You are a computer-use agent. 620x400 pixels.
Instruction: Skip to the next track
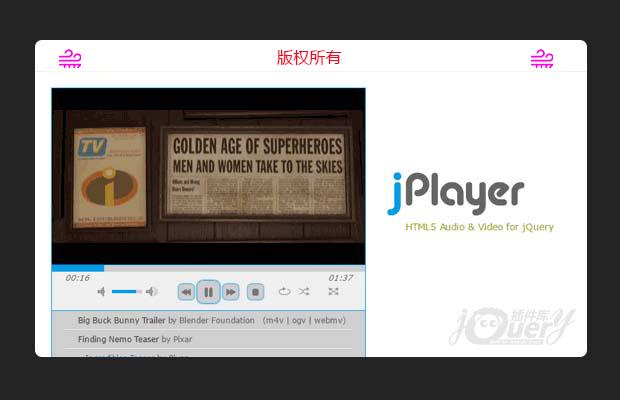pyautogui.click(x=231, y=292)
